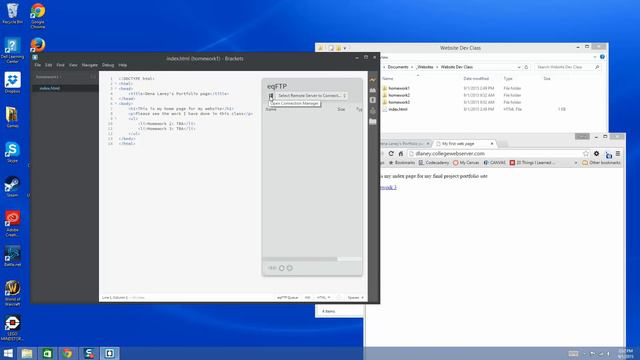Sort Explorer by Type column
Viewport: 640px width, 360px height.
pyautogui.click(x=508, y=78)
